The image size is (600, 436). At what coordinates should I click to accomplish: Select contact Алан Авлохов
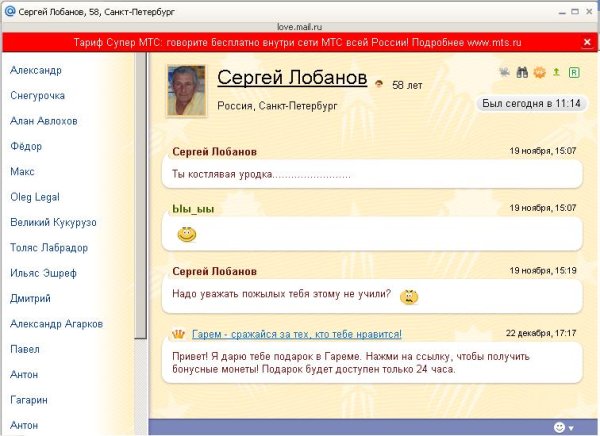[x=41, y=121]
